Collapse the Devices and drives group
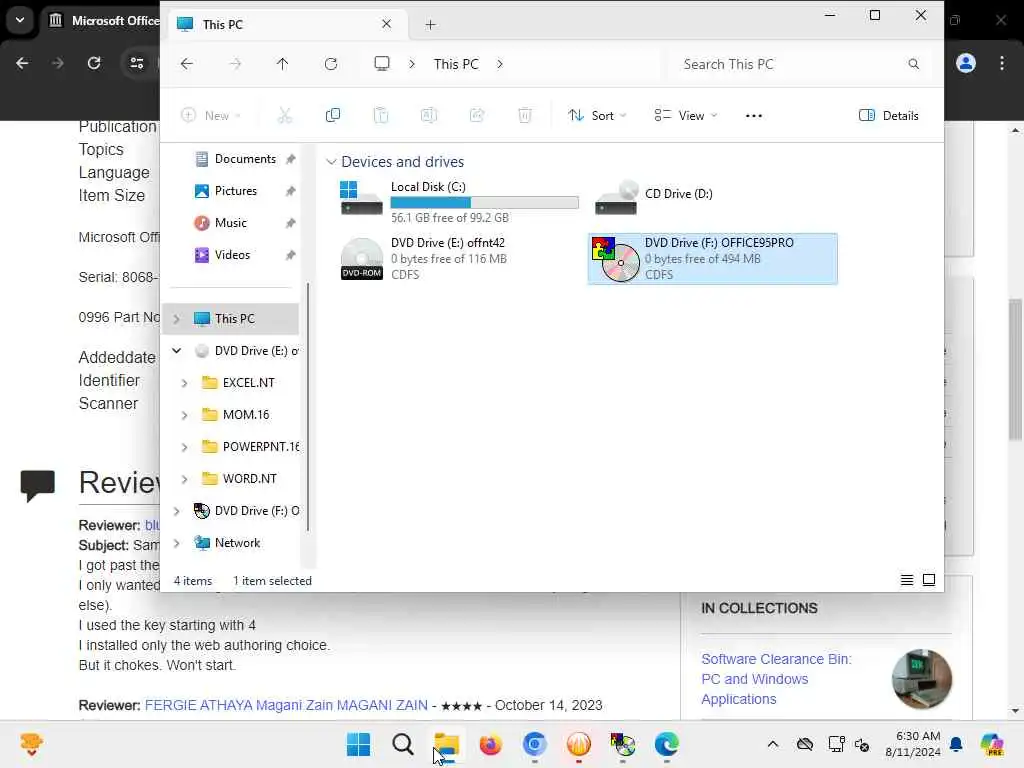Viewport: 1024px width, 768px height. [x=331, y=162]
